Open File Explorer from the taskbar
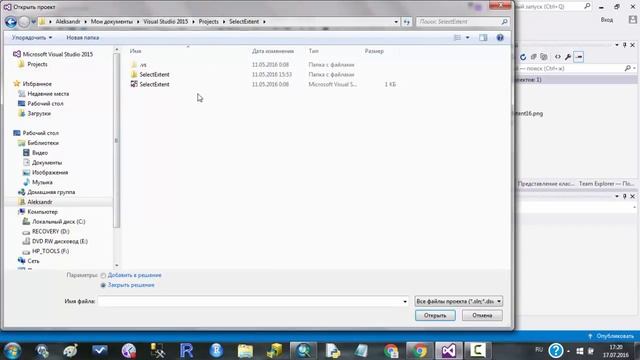Viewport: 640px width, 360px height. click(245, 351)
